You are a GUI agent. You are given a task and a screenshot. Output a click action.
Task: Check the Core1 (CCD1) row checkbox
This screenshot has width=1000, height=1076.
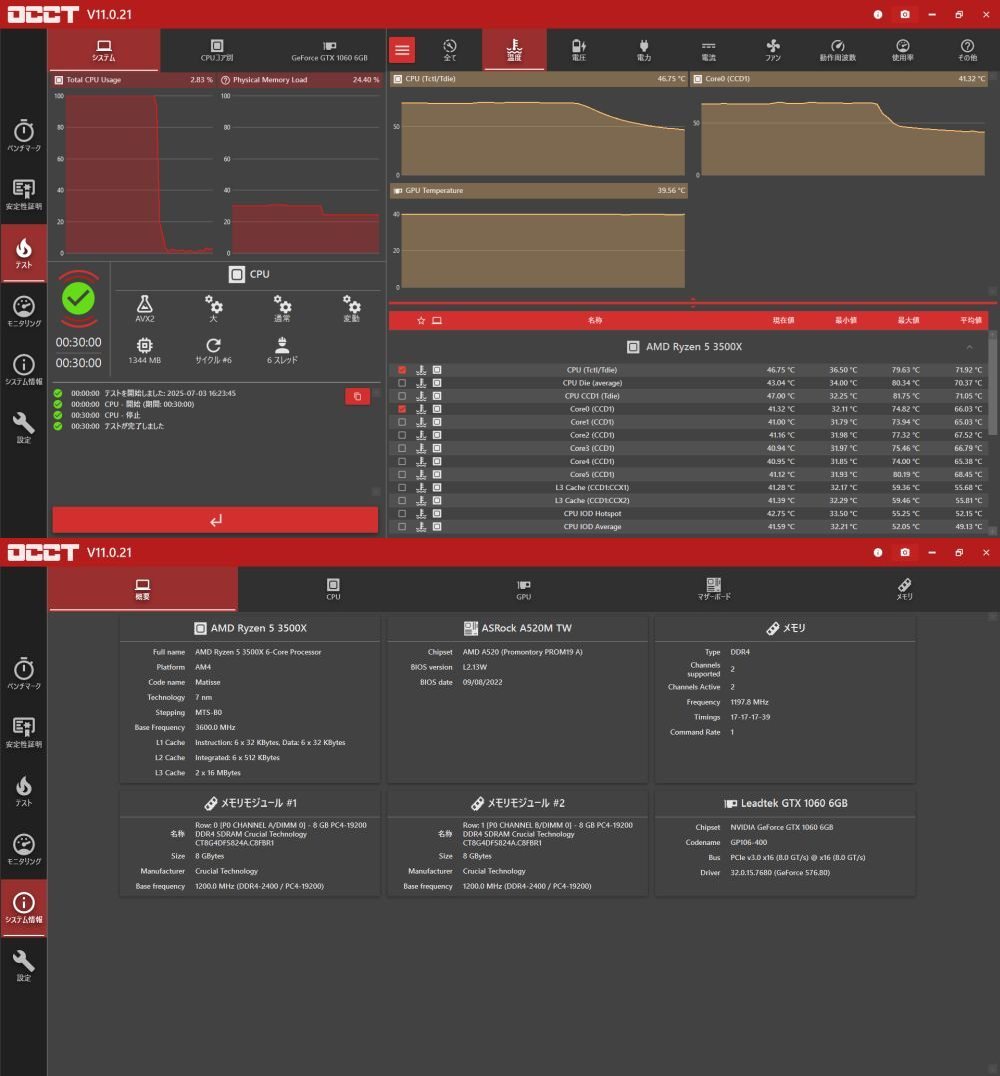pos(402,422)
